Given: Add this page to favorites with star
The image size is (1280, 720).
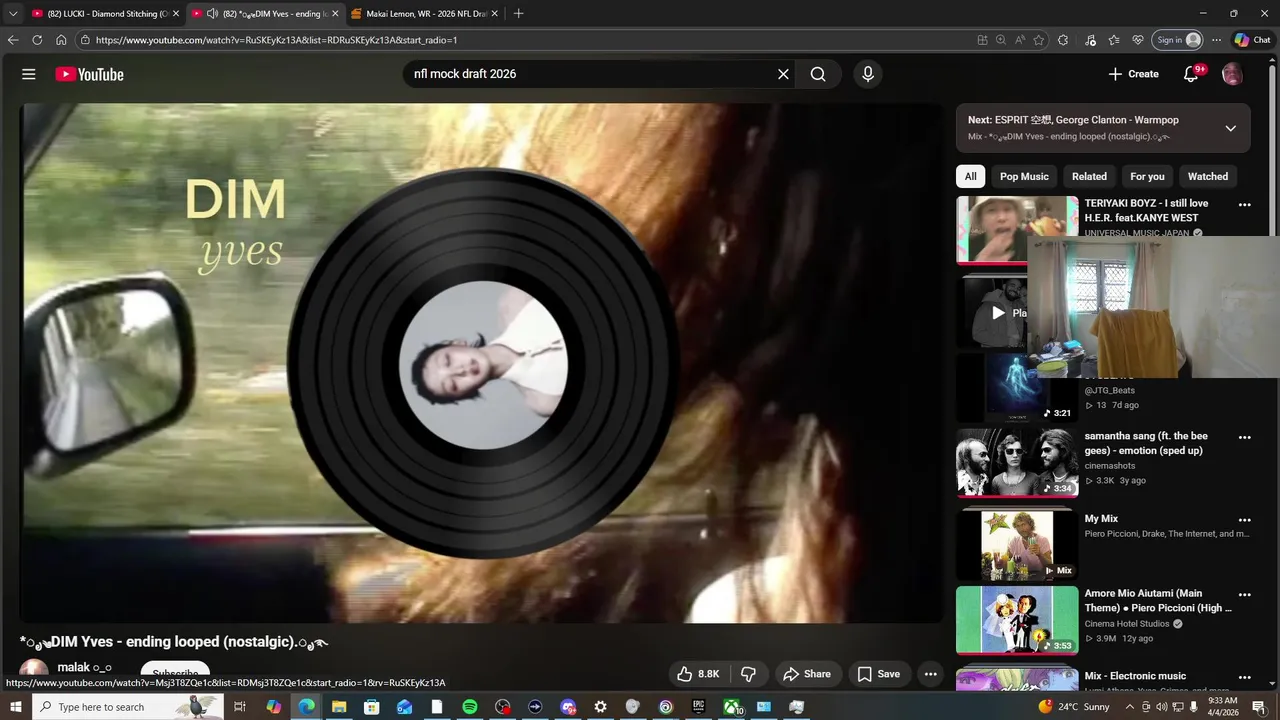Looking at the screenshot, I should tap(1039, 40).
